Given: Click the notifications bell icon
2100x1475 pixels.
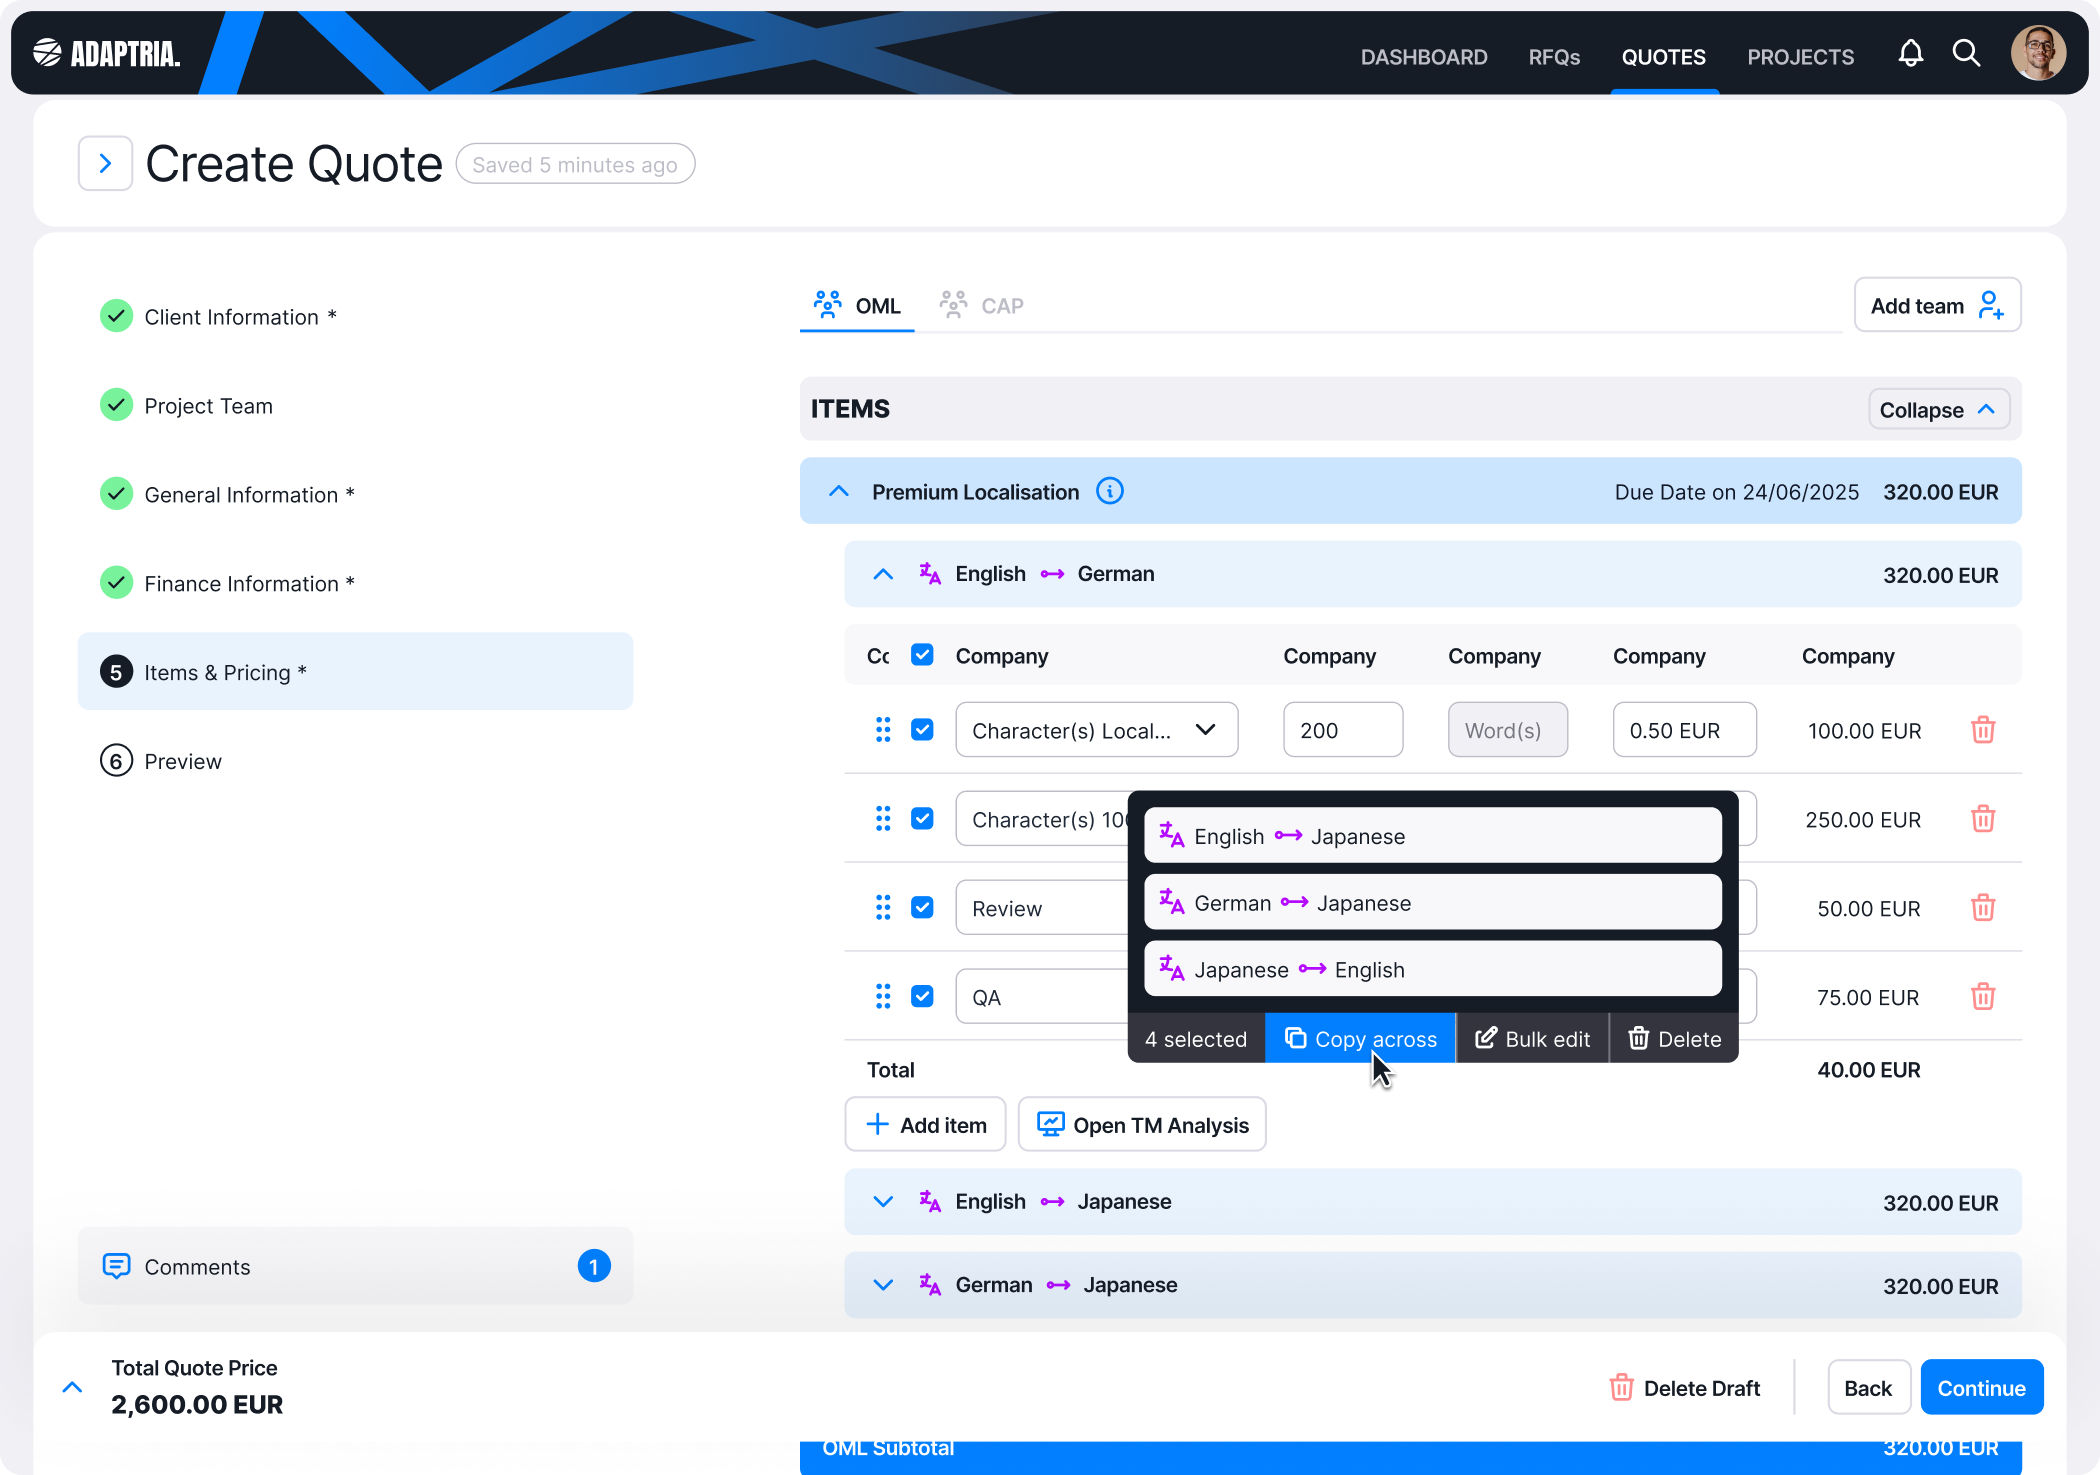Looking at the screenshot, I should pyautogui.click(x=1910, y=54).
